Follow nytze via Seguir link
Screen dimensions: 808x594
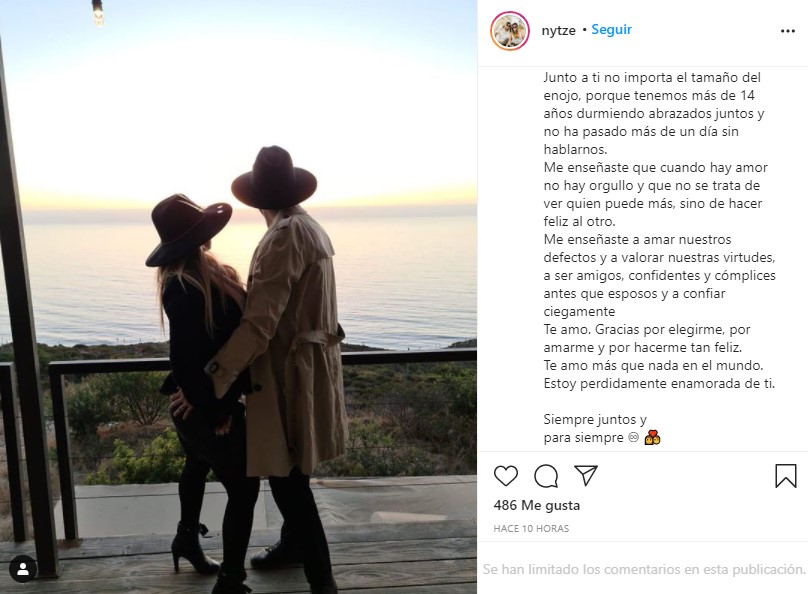611,30
